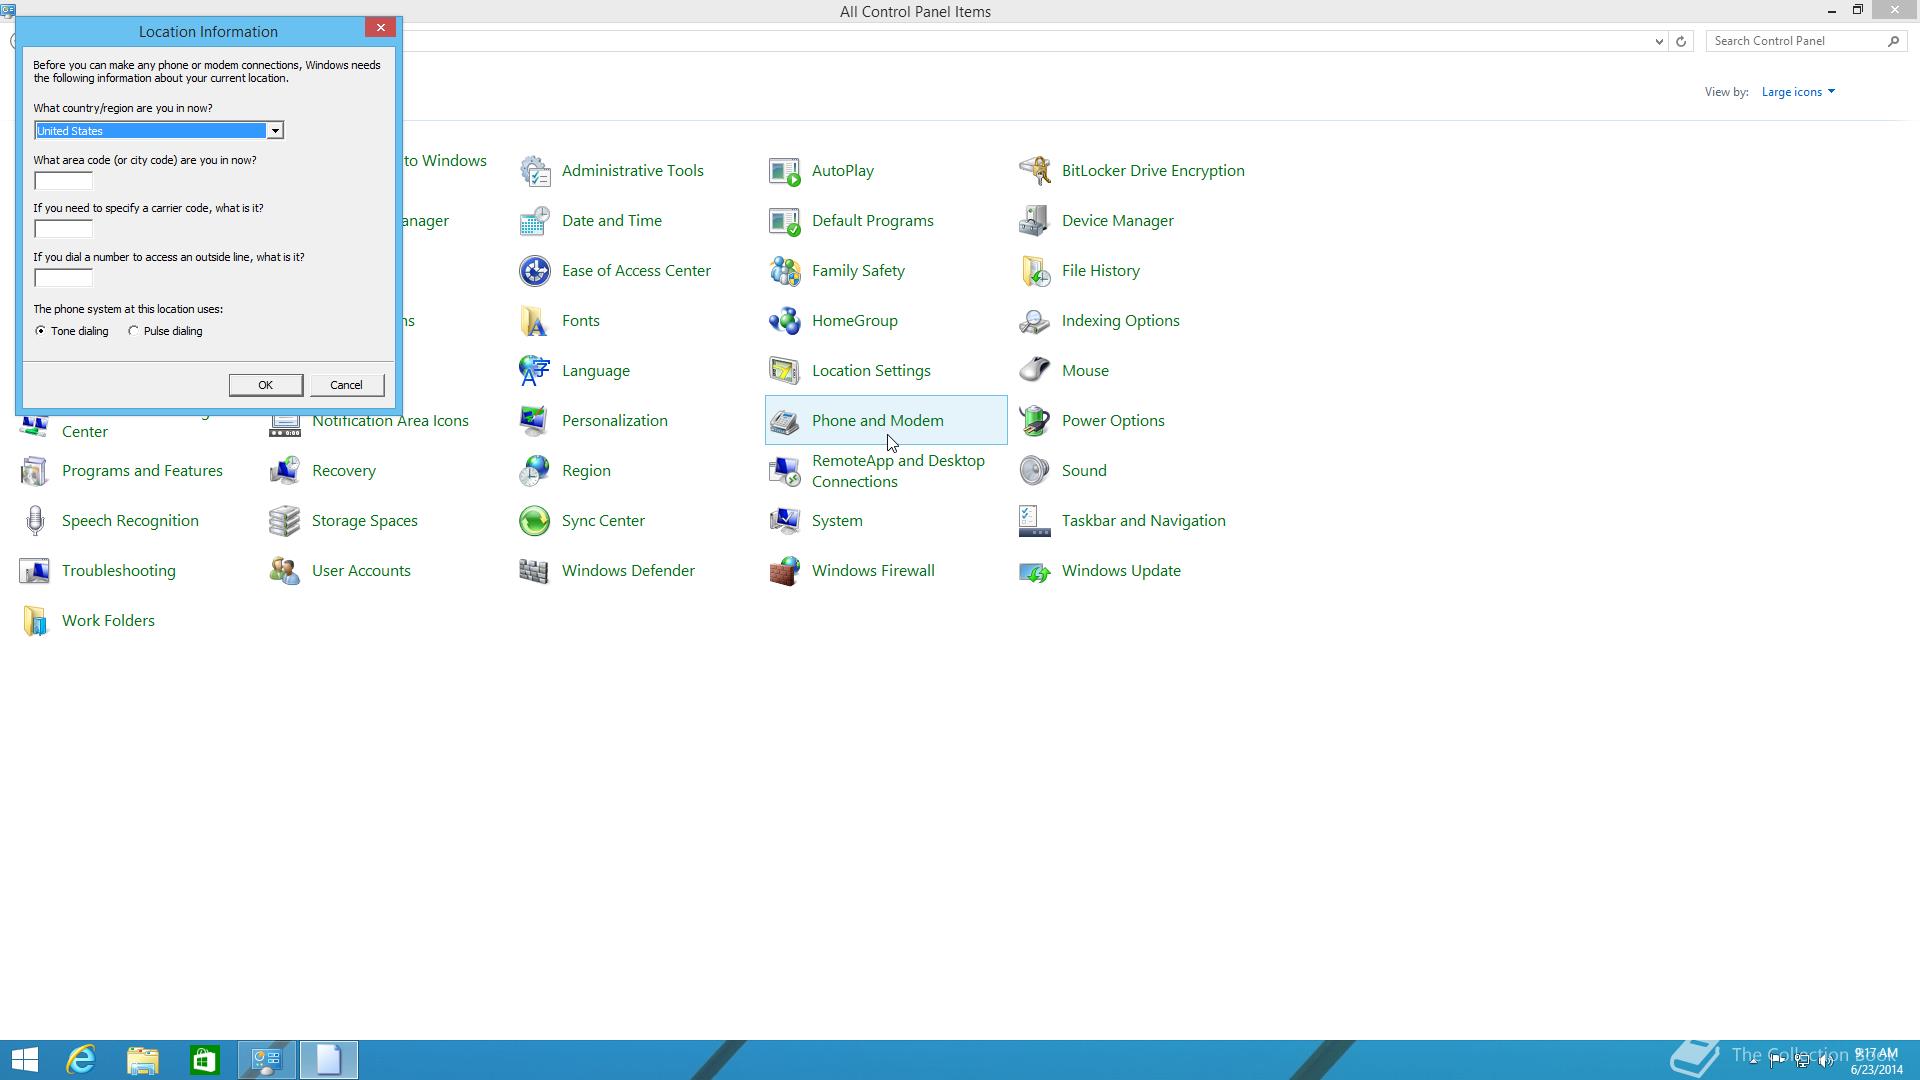Open the Administrative Tools icon
This screenshot has width=1920, height=1080.
(x=535, y=171)
